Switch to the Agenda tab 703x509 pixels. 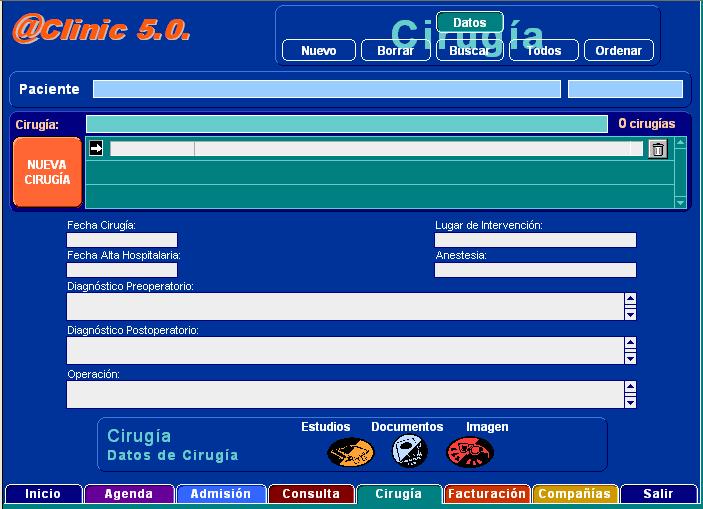(129, 494)
